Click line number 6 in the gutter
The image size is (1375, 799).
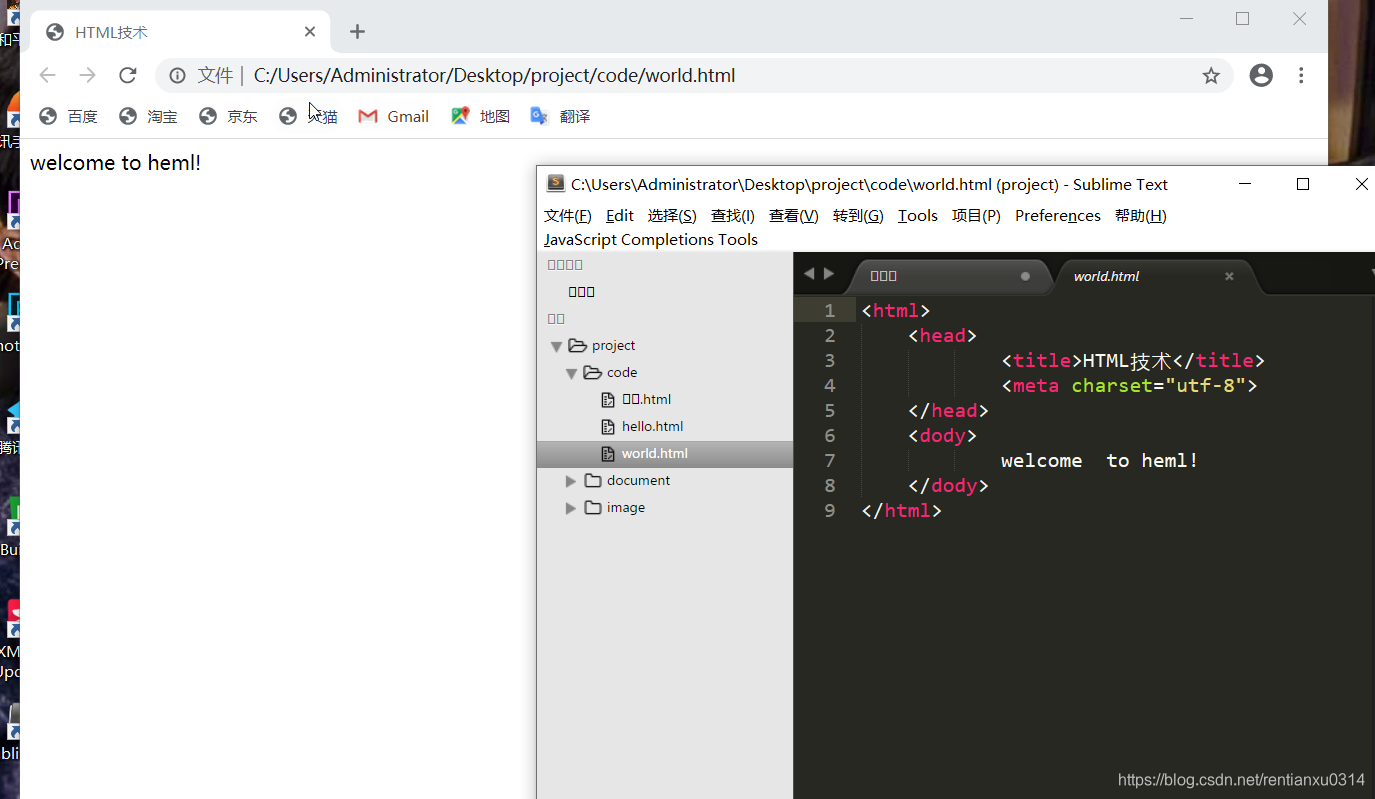pyautogui.click(x=830, y=435)
